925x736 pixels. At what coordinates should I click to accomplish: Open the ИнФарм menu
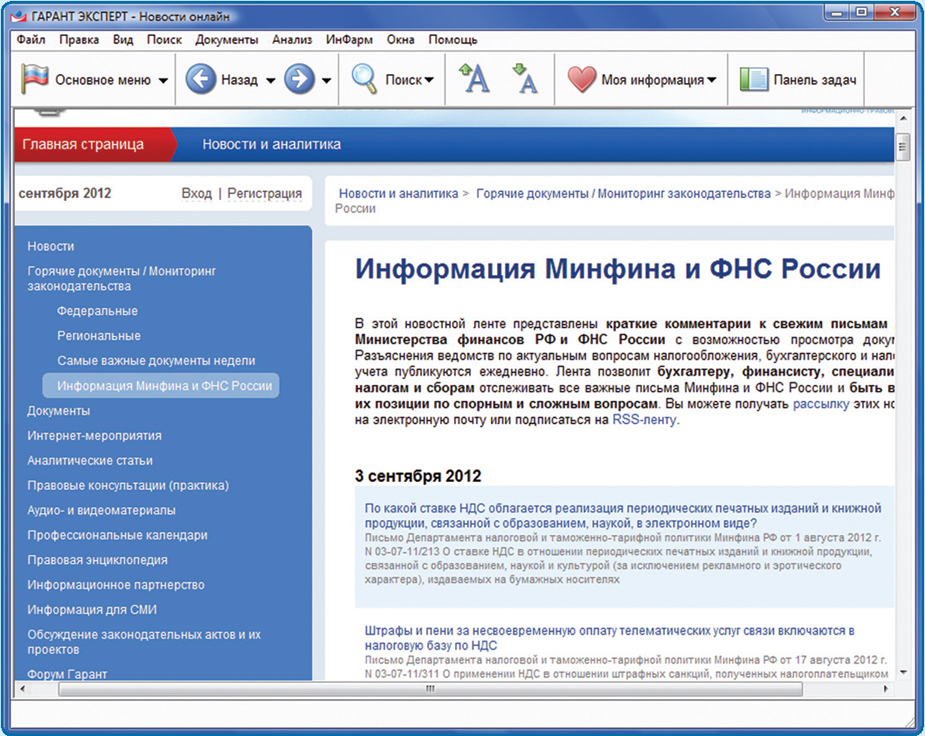348,40
